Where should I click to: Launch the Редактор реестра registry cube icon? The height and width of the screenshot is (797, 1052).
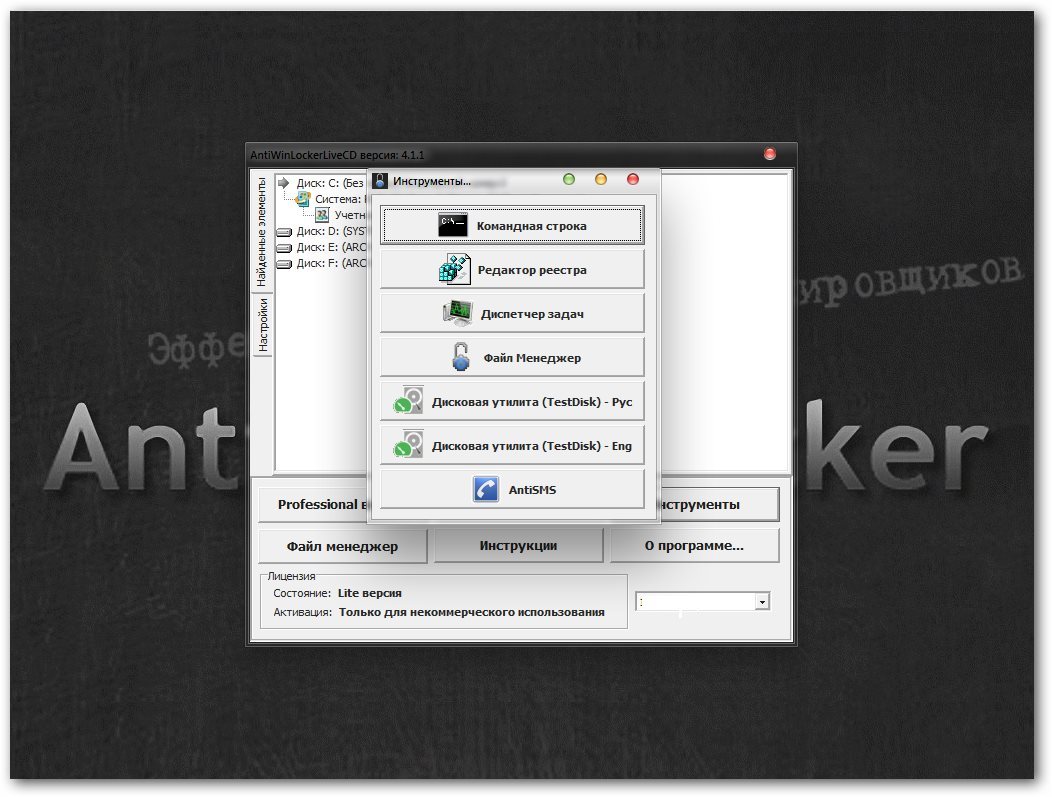pyautogui.click(x=455, y=269)
